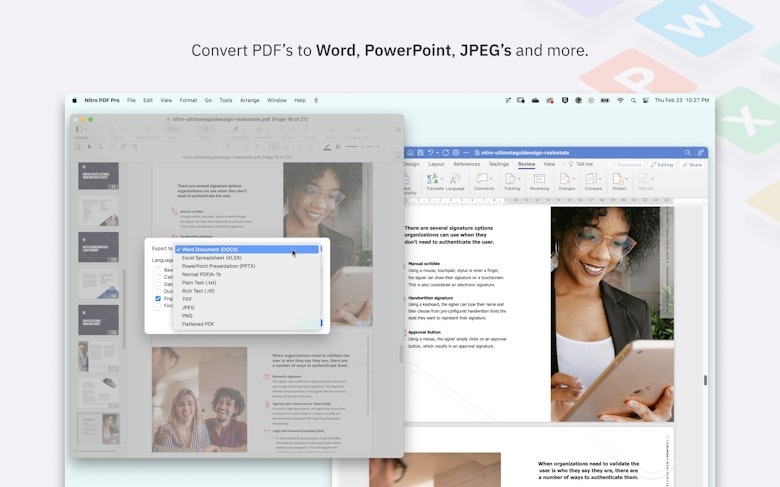Image resolution: width=780 pixels, height=487 pixels.
Task: Open the Tools menu
Action: pyautogui.click(x=226, y=100)
